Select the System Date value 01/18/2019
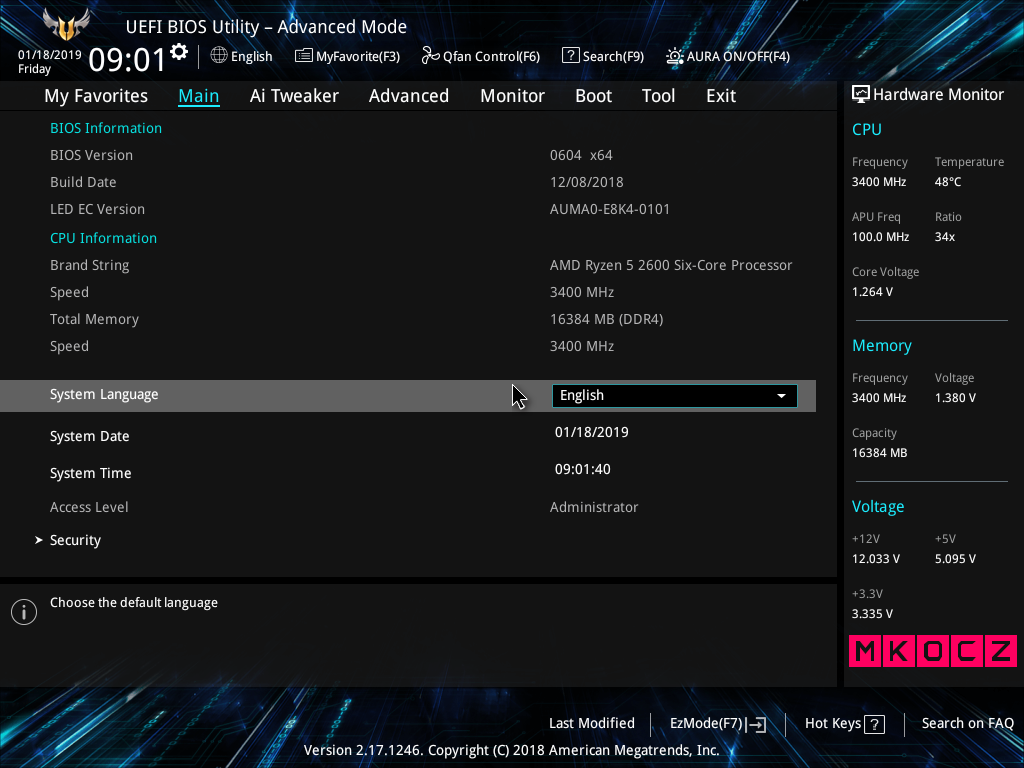The width and height of the screenshot is (1024, 768). pyautogui.click(x=592, y=432)
